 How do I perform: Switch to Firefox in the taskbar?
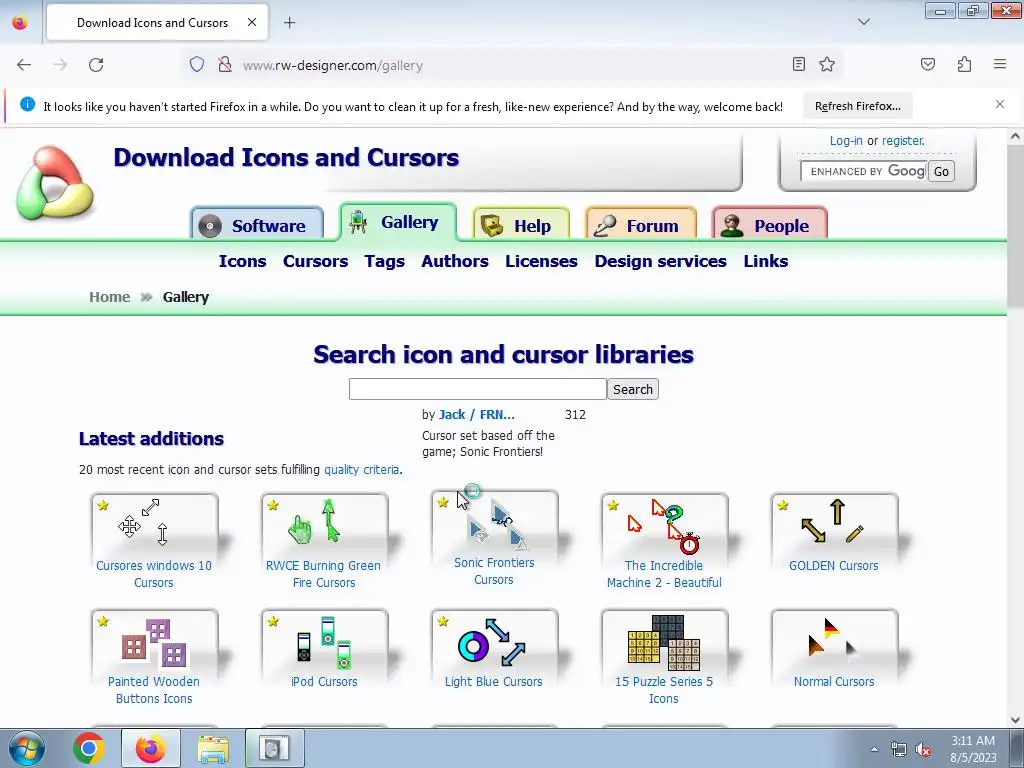[151, 748]
